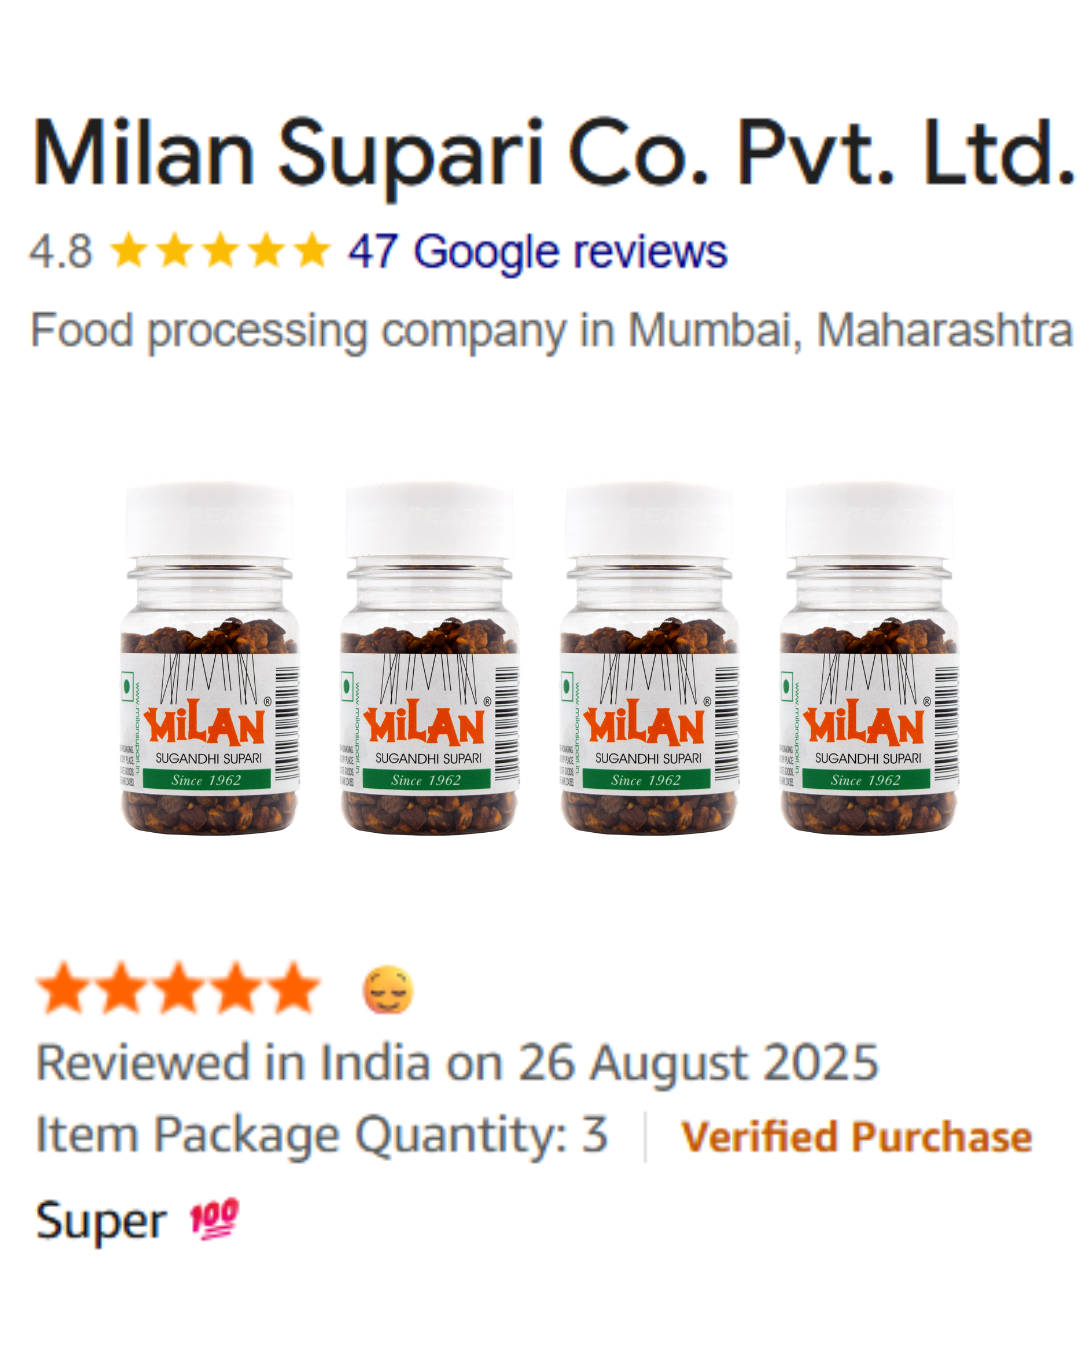Screen dimensions: 1080x1350
Task: Click the fifth orange review star
Action: (x=293, y=988)
